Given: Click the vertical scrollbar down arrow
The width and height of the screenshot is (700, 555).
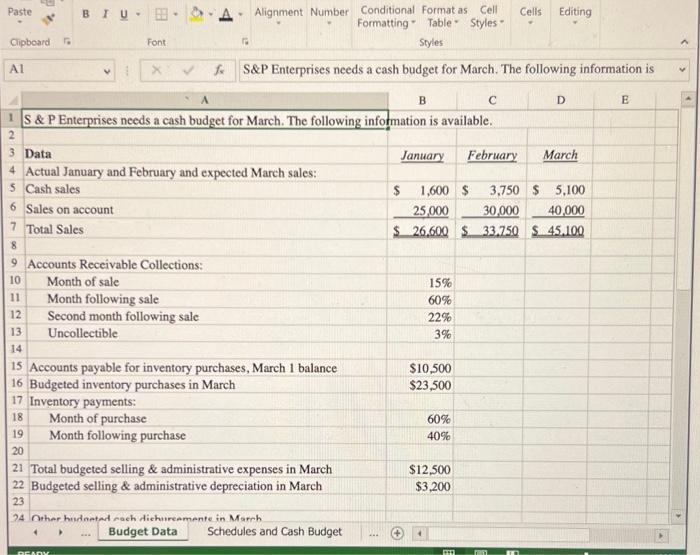Looking at the screenshot, I should (x=679, y=517).
